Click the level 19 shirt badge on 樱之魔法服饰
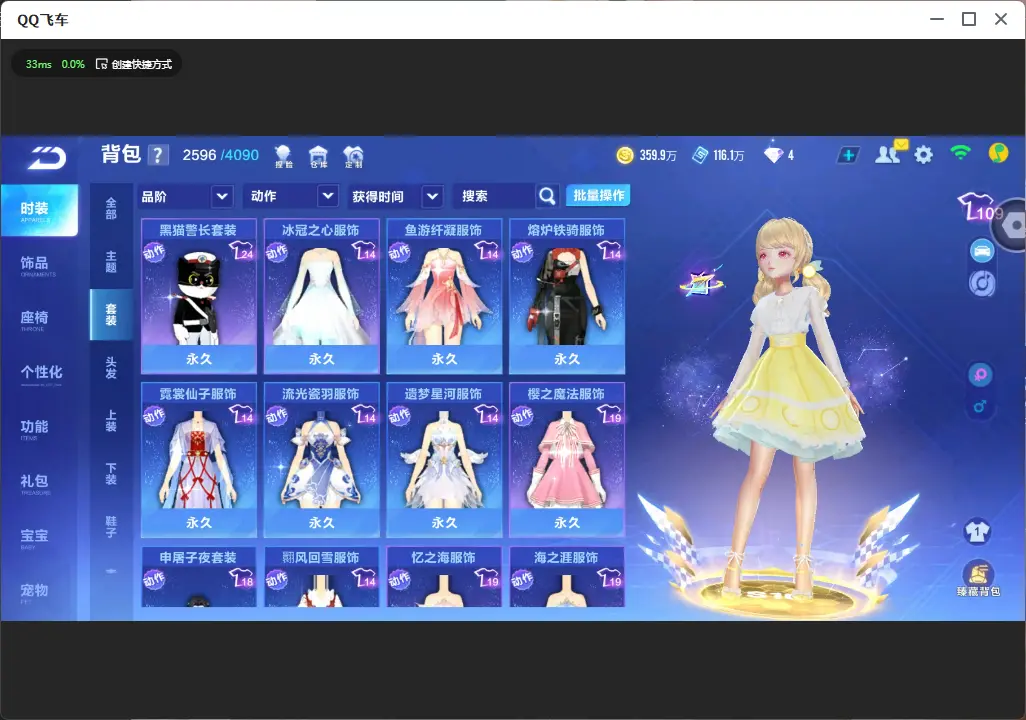 pos(609,414)
